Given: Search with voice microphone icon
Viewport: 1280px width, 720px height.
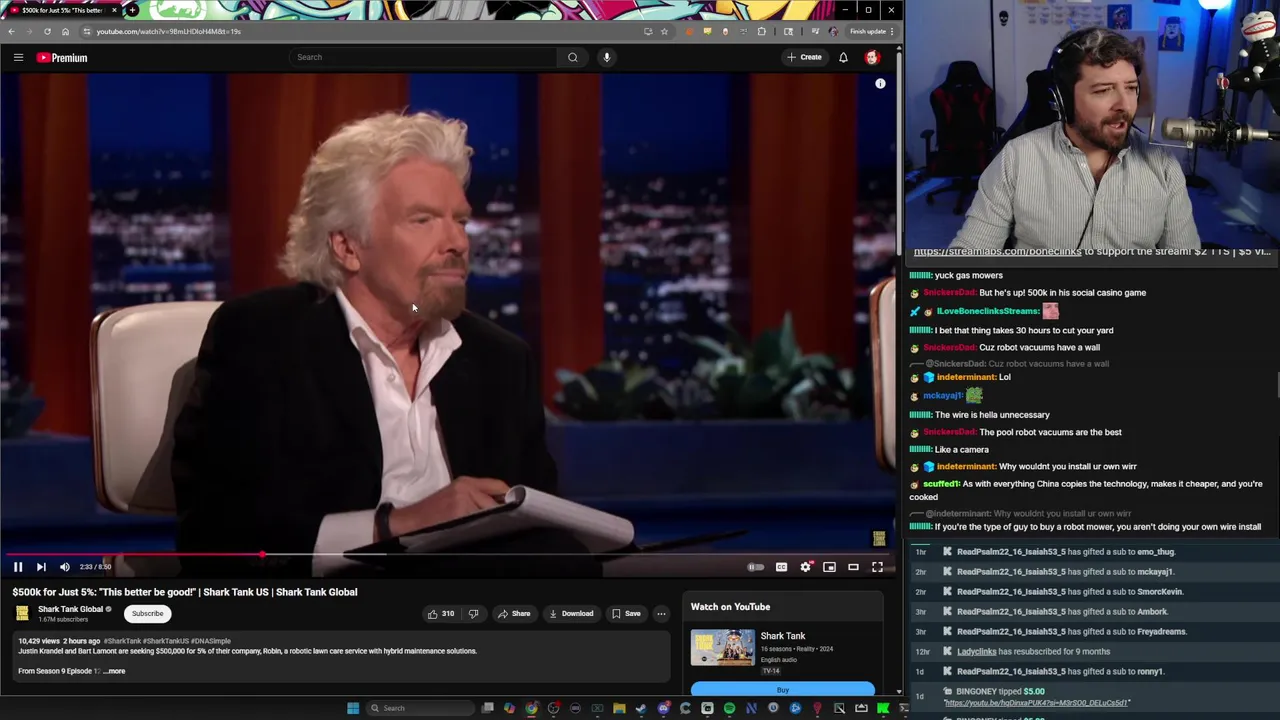Looking at the screenshot, I should point(606,57).
